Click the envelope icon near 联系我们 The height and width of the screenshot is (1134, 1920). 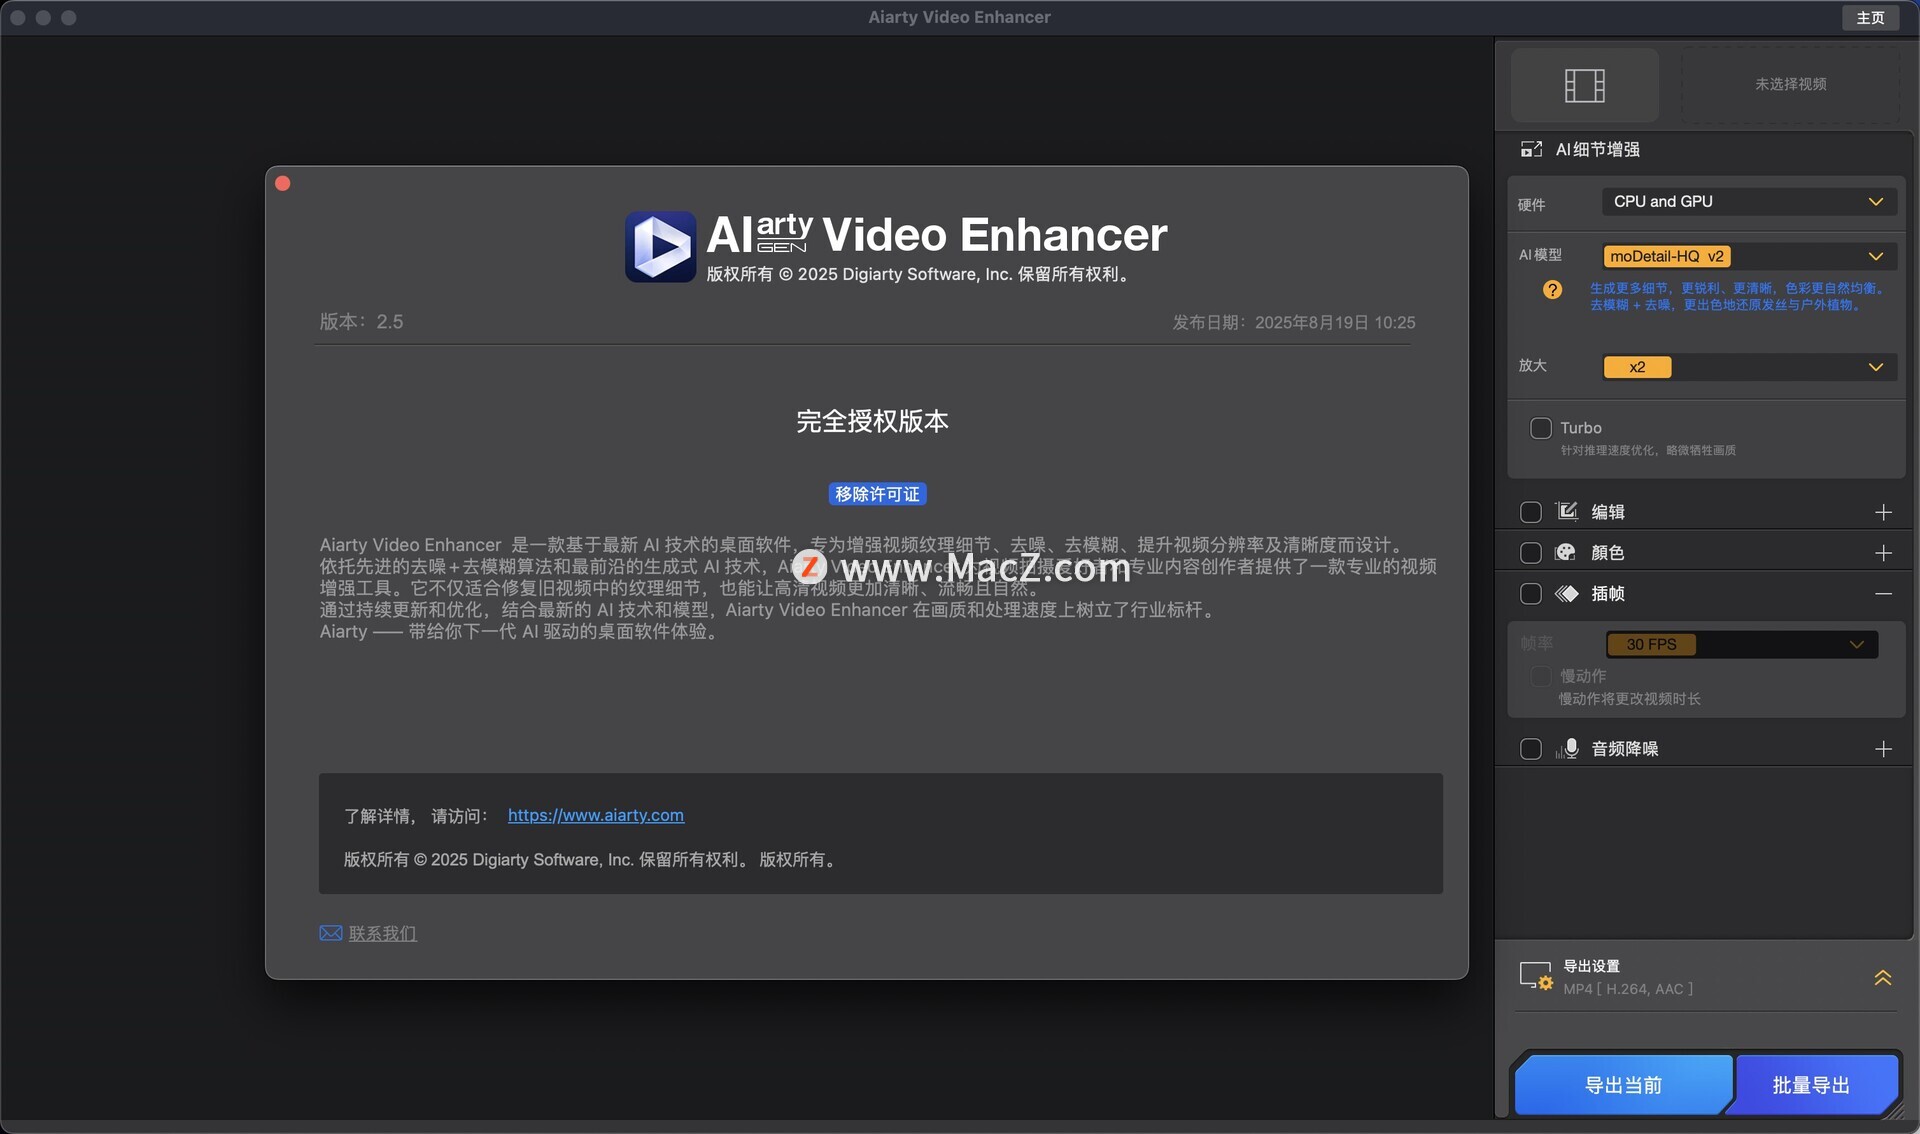click(x=330, y=933)
